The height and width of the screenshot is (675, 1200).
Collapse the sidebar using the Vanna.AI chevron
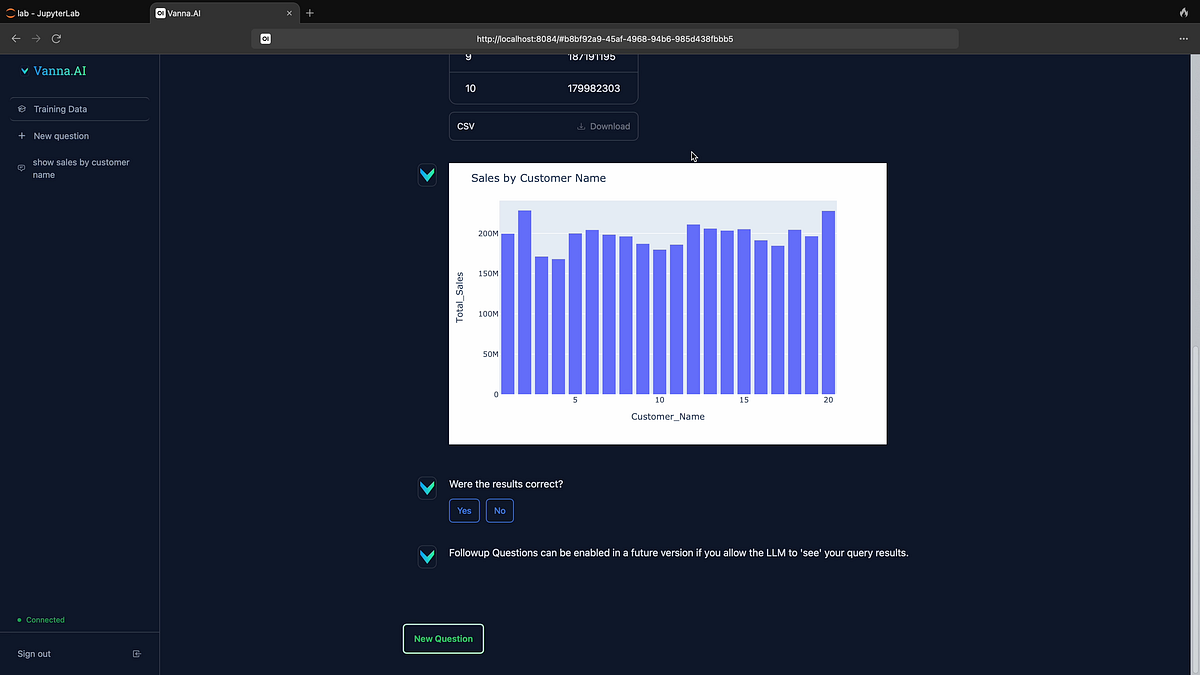pyautogui.click(x=23, y=71)
